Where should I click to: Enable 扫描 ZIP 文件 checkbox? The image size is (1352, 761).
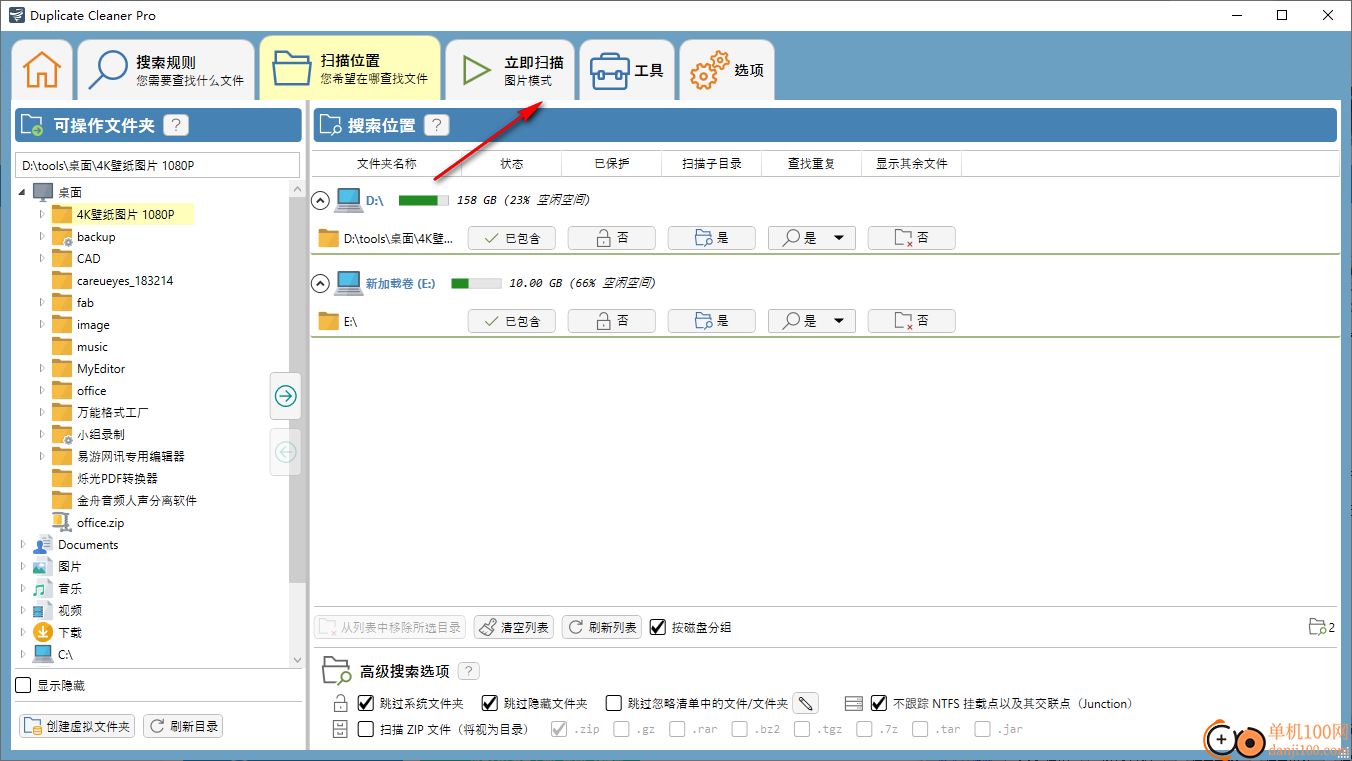click(x=366, y=729)
